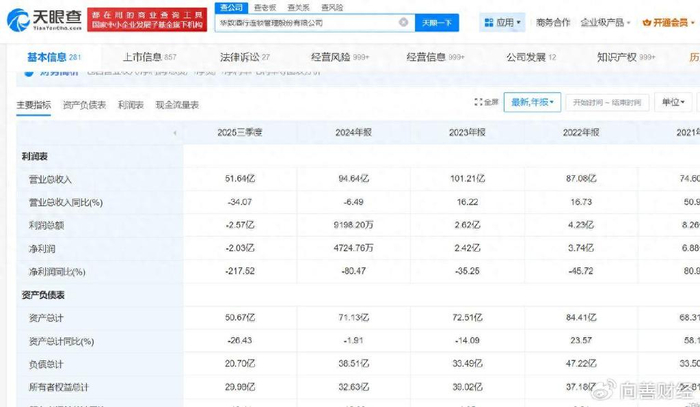This screenshot has height=407, width=700.
Task: Open the 知识产权 tab
Action: click(626, 57)
